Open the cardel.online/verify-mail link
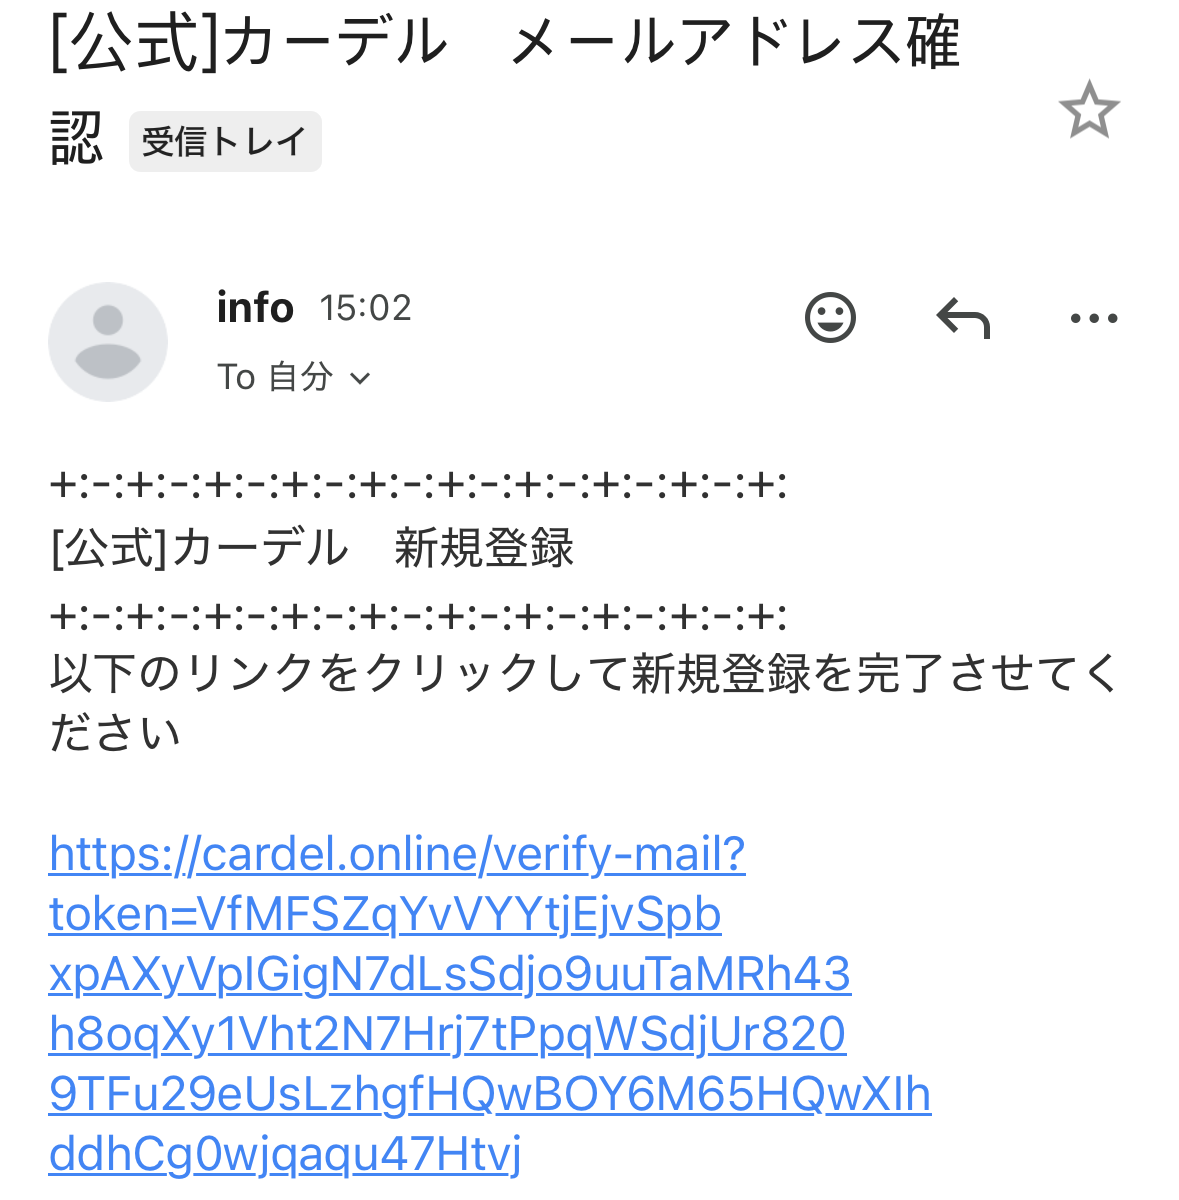This screenshot has height=1200, width=1179. coord(397,854)
